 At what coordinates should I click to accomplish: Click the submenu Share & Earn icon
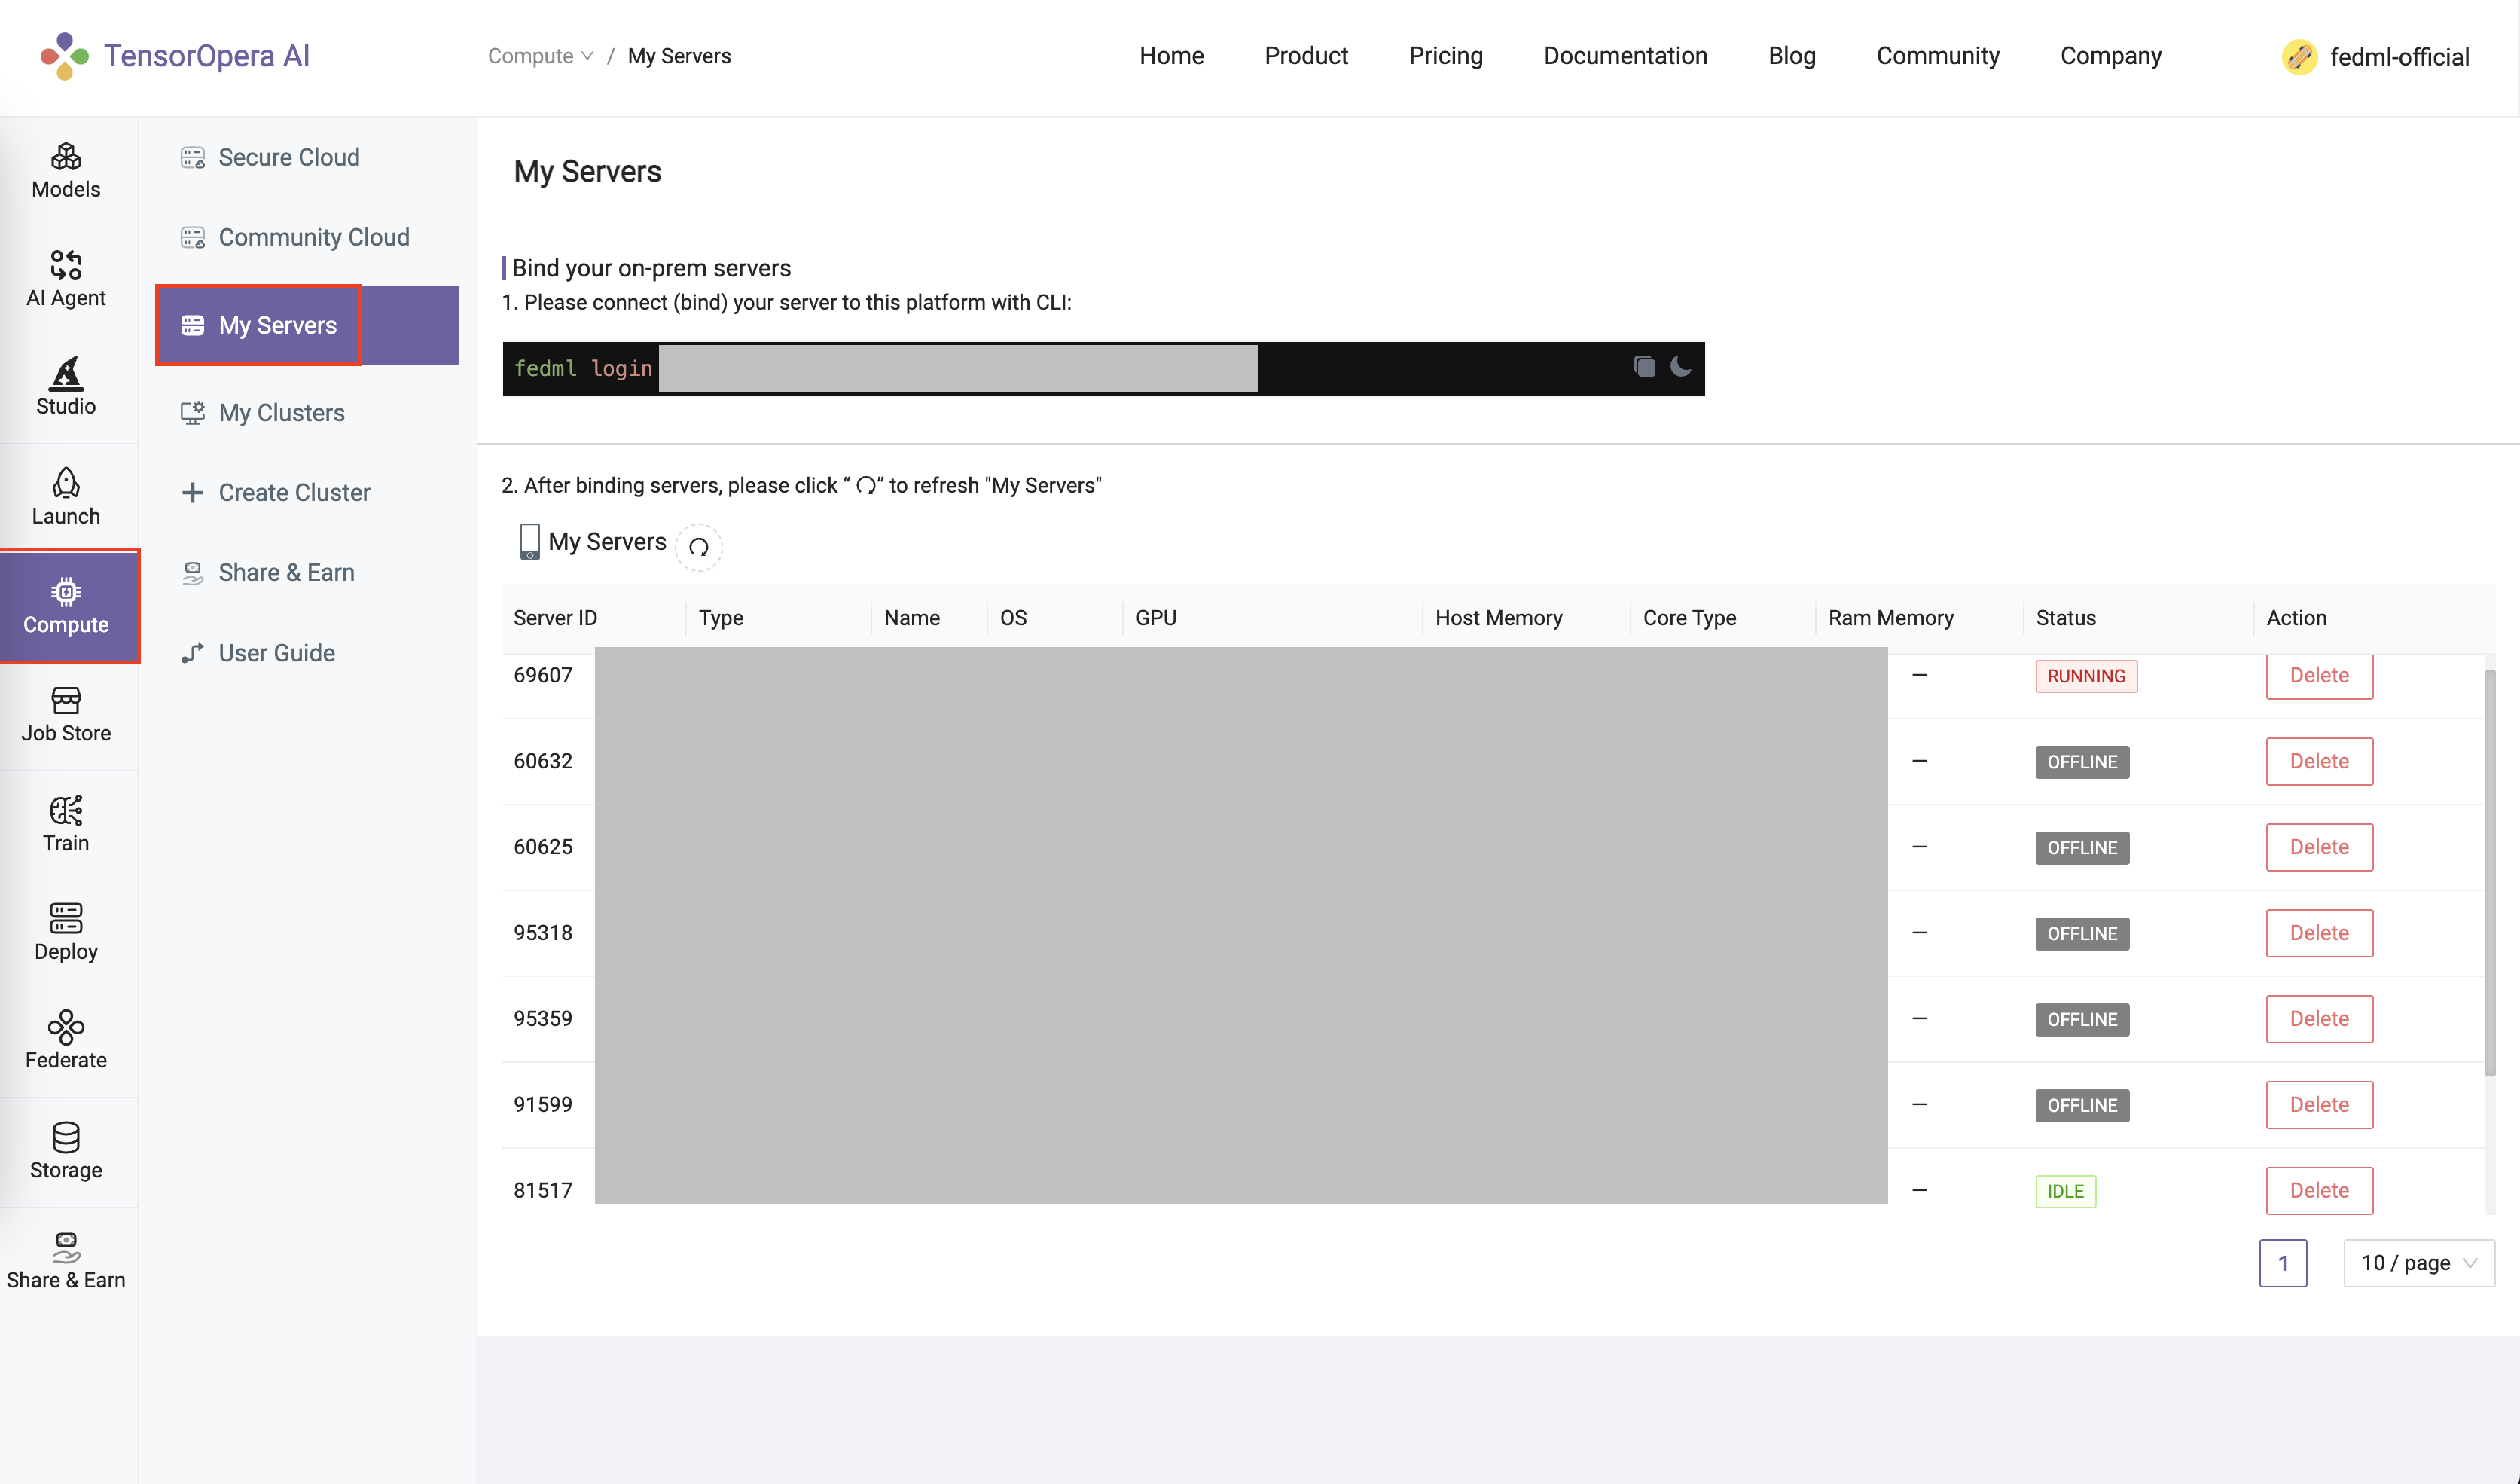point(192,573)
